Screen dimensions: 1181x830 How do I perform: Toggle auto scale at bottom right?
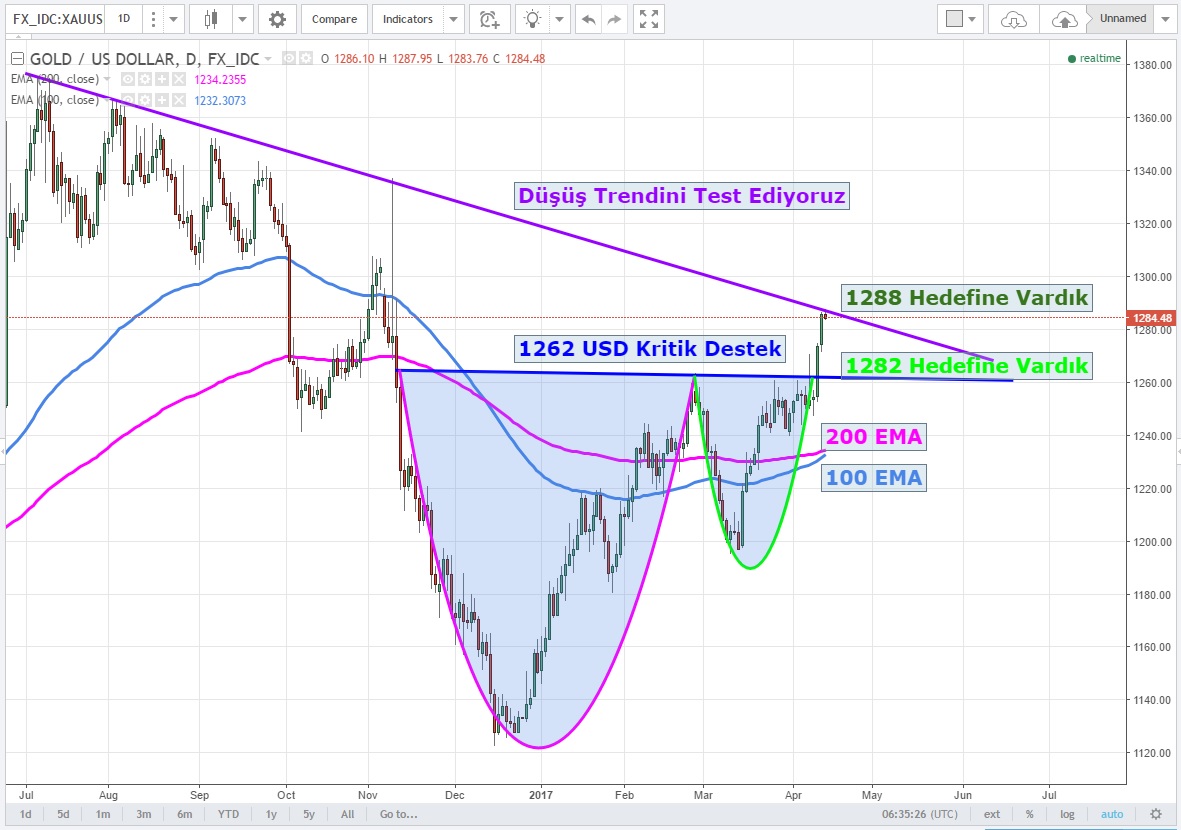click(1111, 814)
